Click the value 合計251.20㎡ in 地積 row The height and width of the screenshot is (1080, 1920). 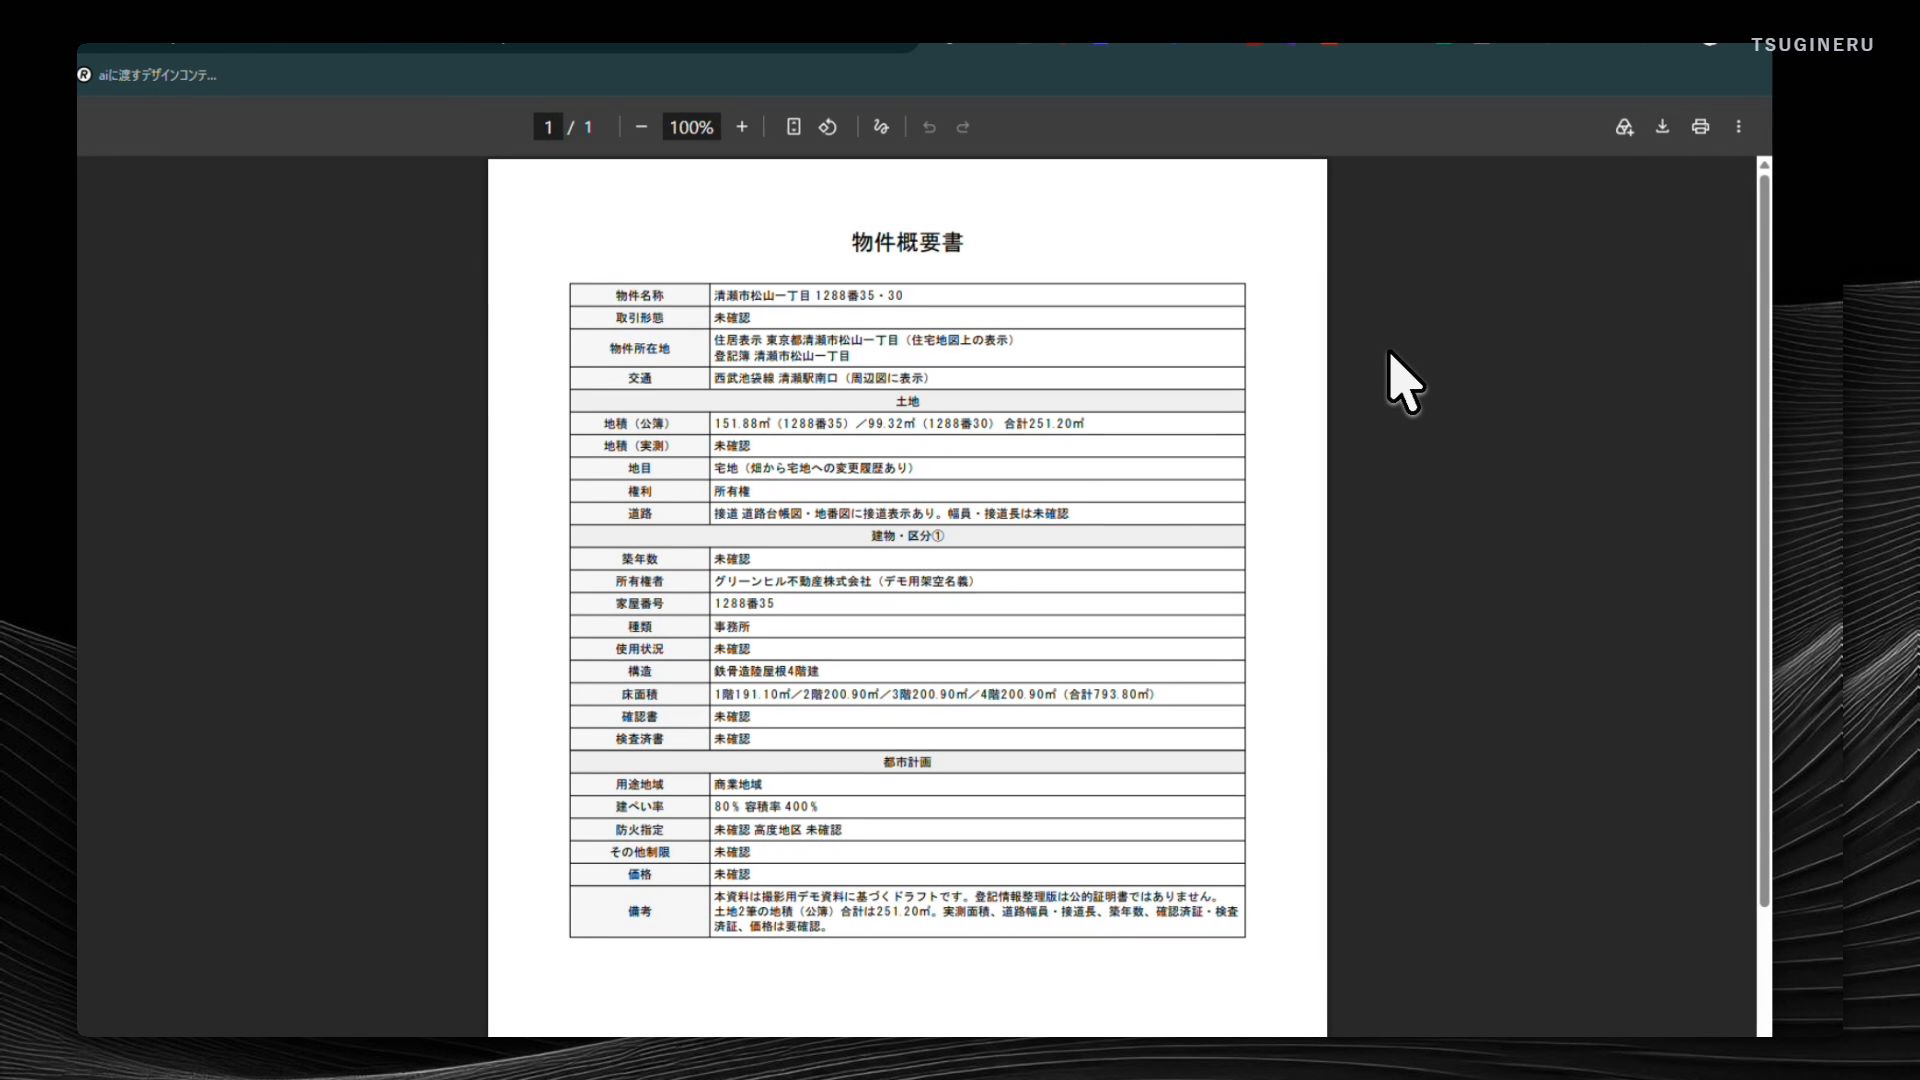tap(1044, 424)
